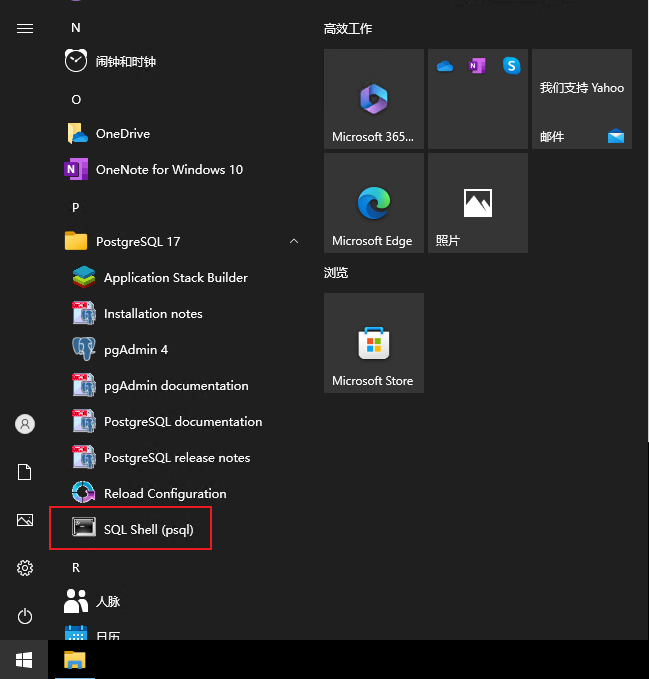Click the letter O section header
This screenshot has height=679, width=649.
pos(75,99)
